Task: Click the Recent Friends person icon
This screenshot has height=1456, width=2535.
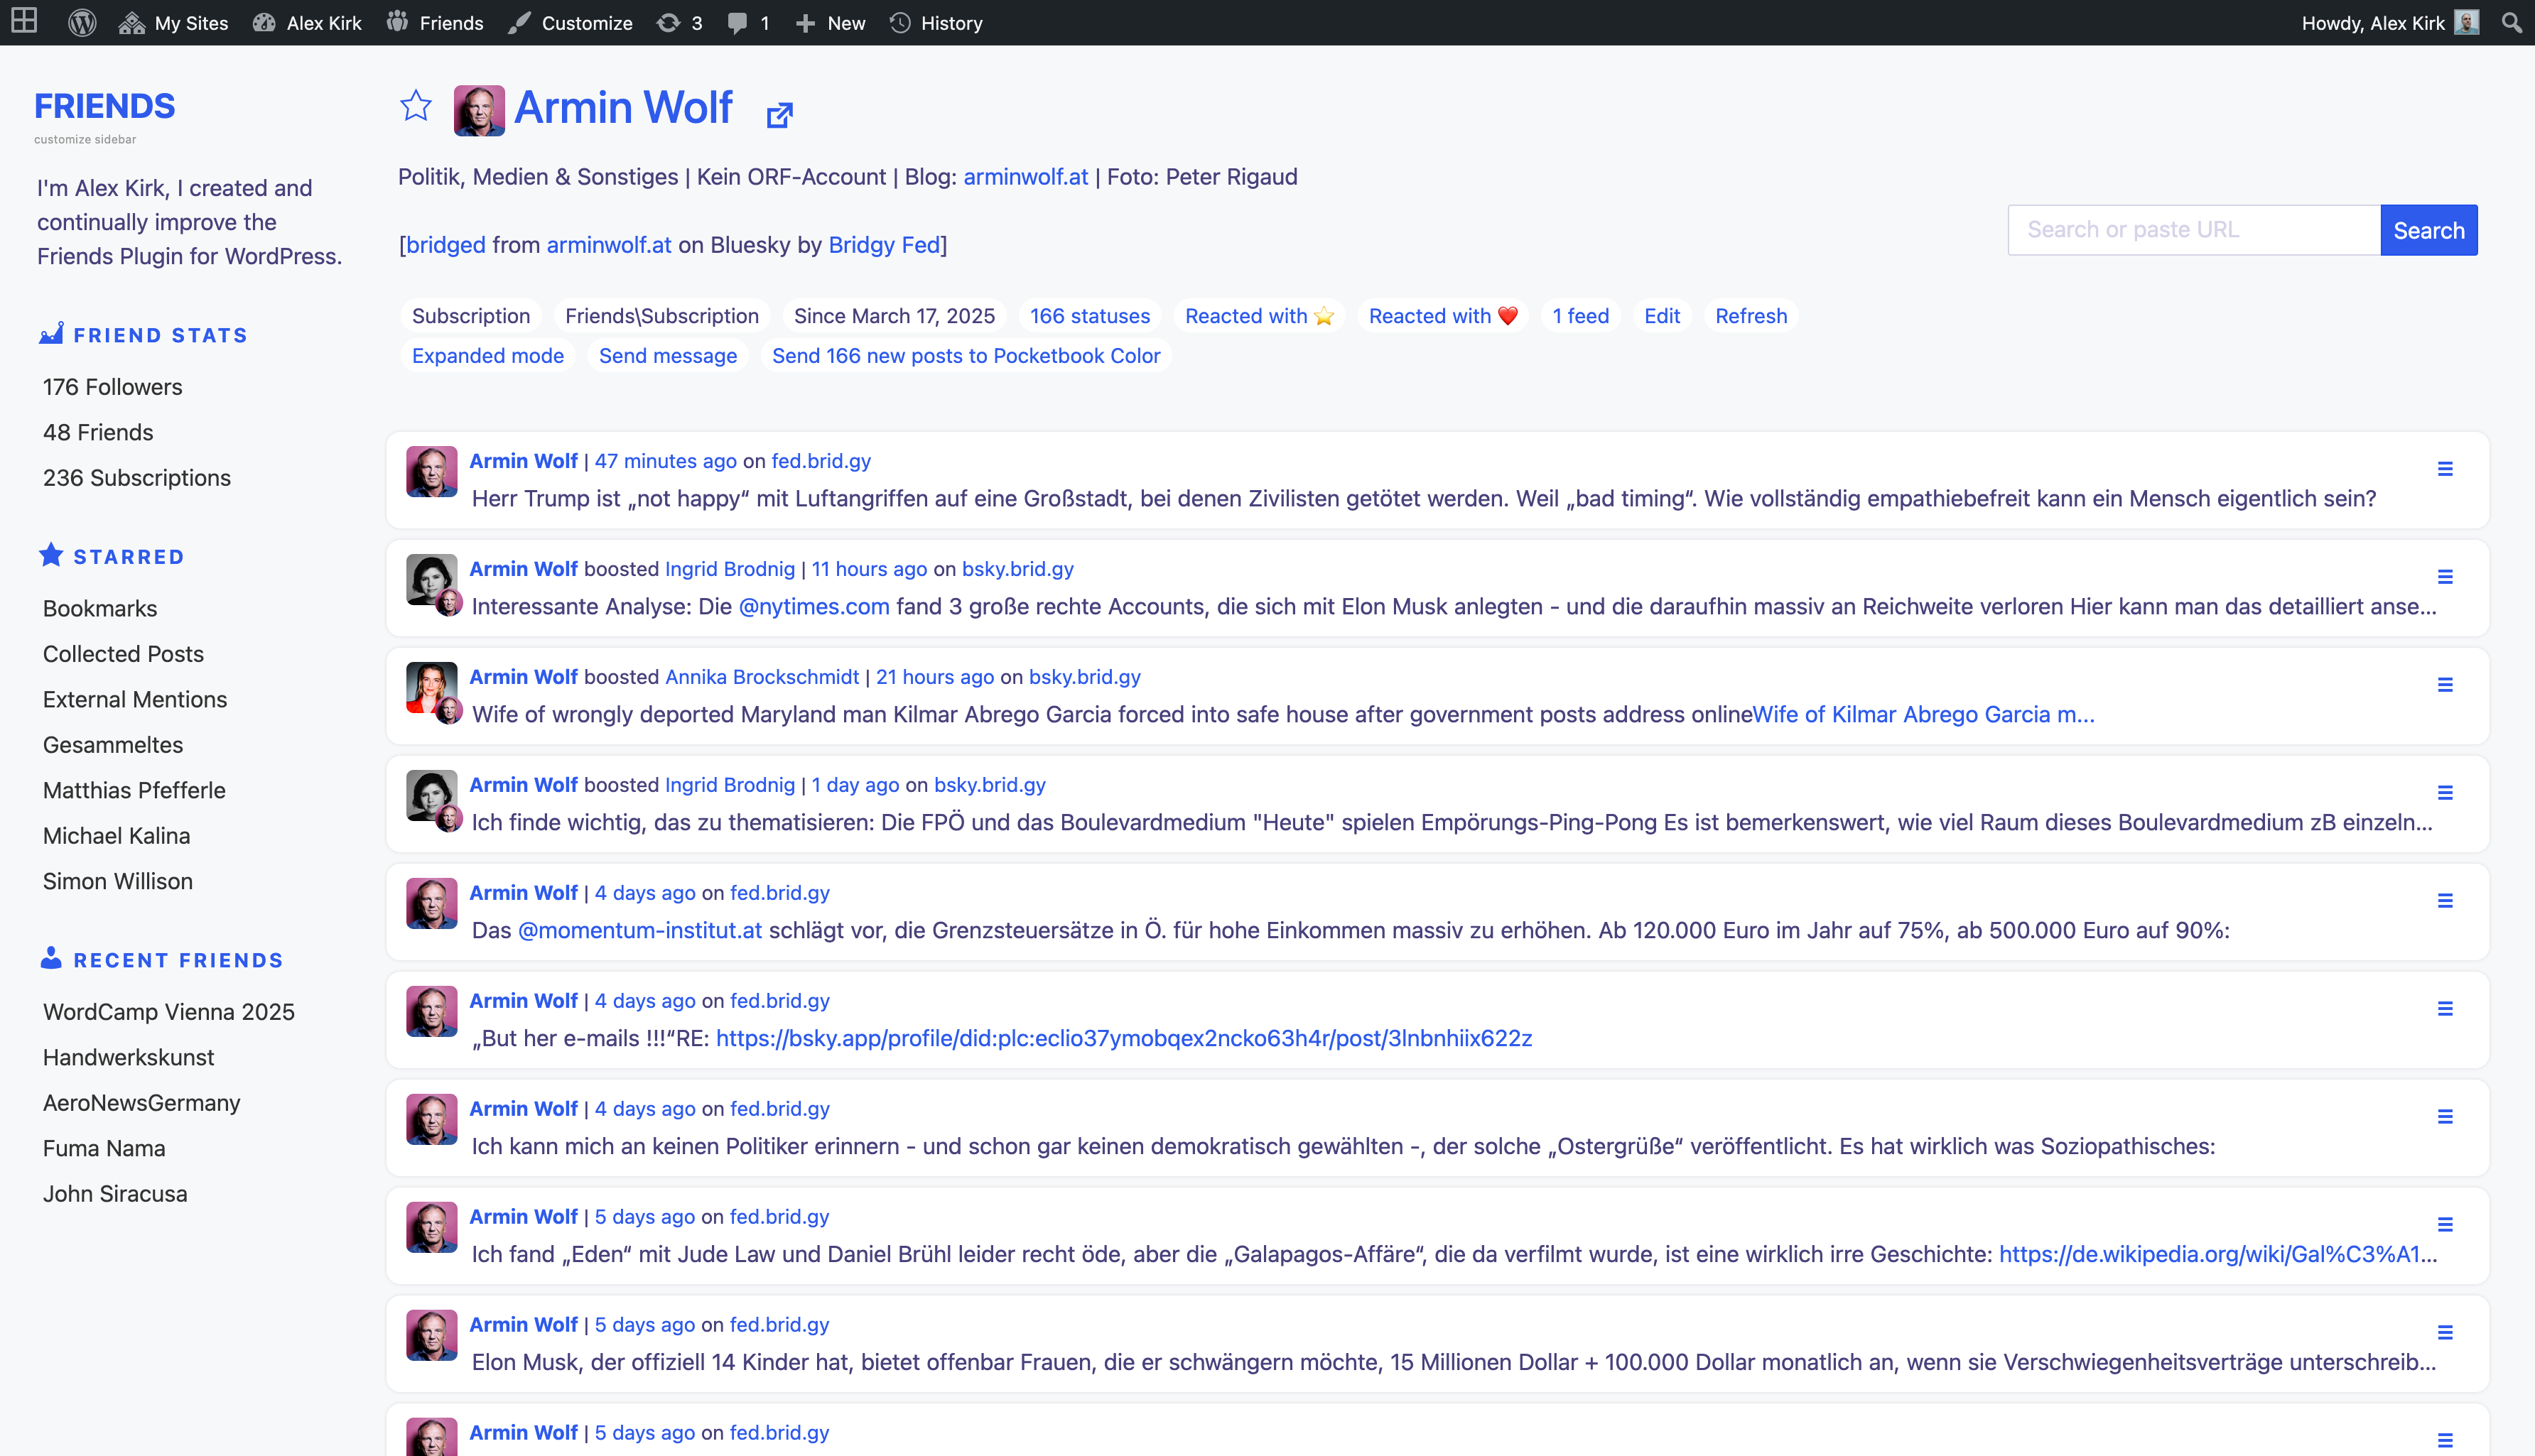Action: [51, 958]
